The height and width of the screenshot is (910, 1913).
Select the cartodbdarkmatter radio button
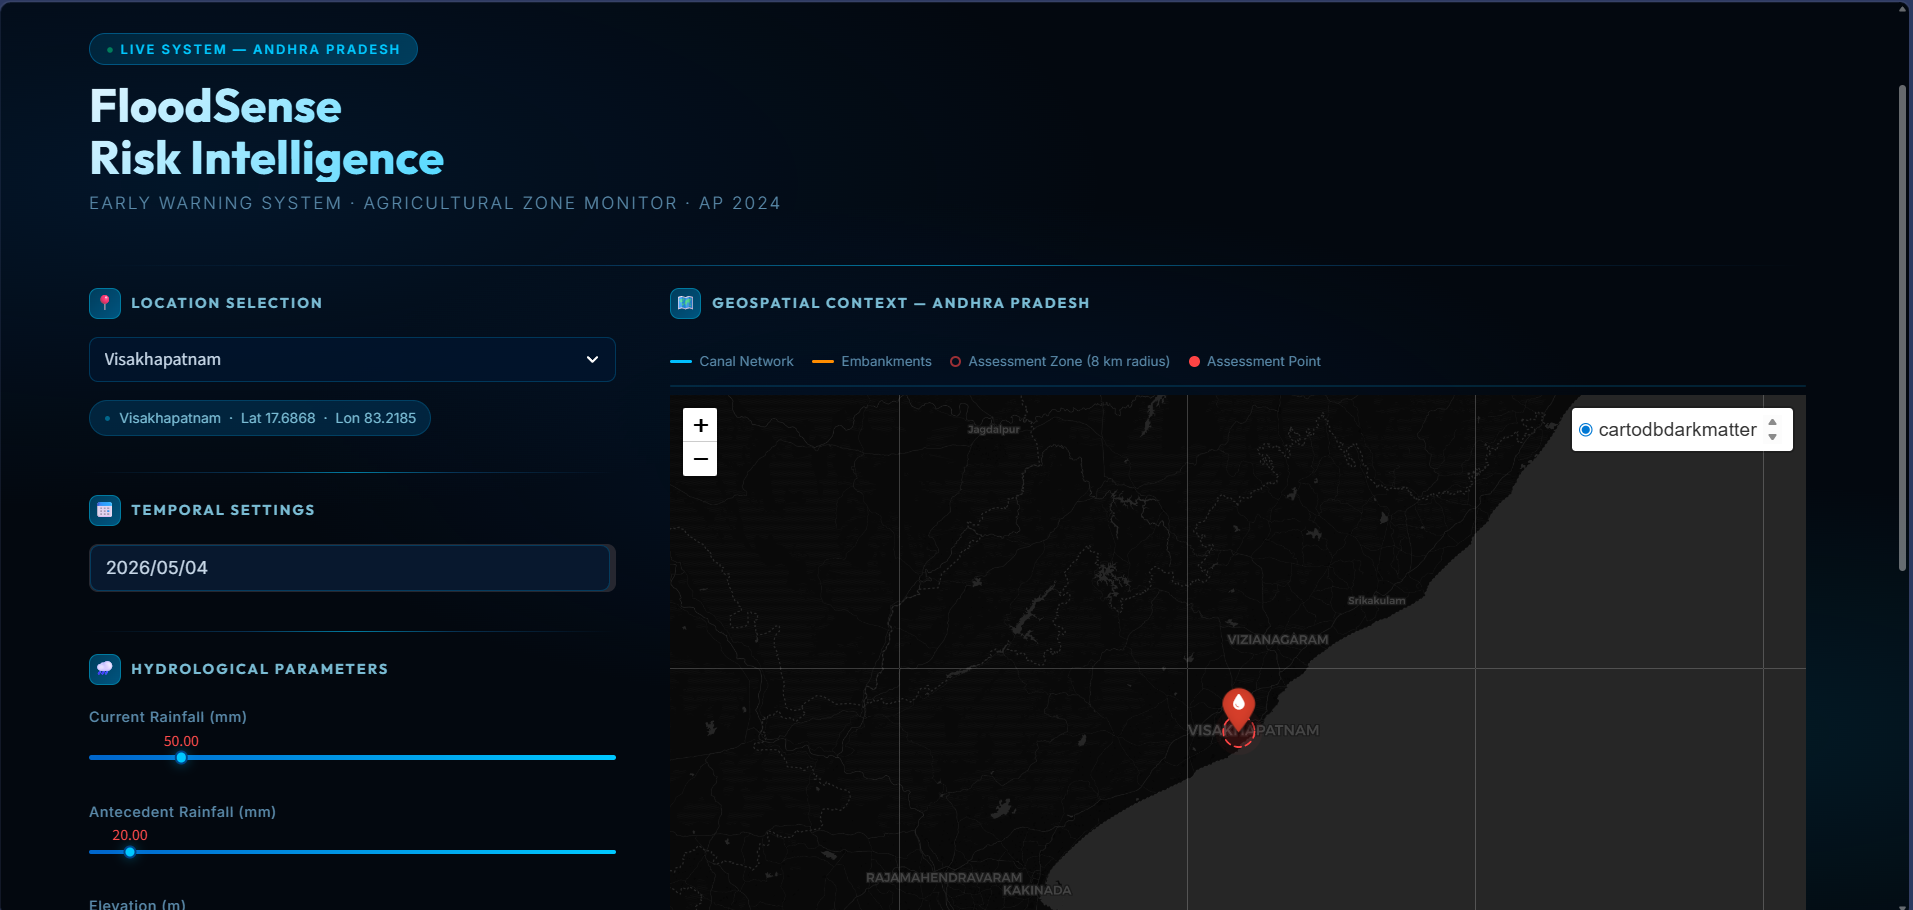point(1585,430)
